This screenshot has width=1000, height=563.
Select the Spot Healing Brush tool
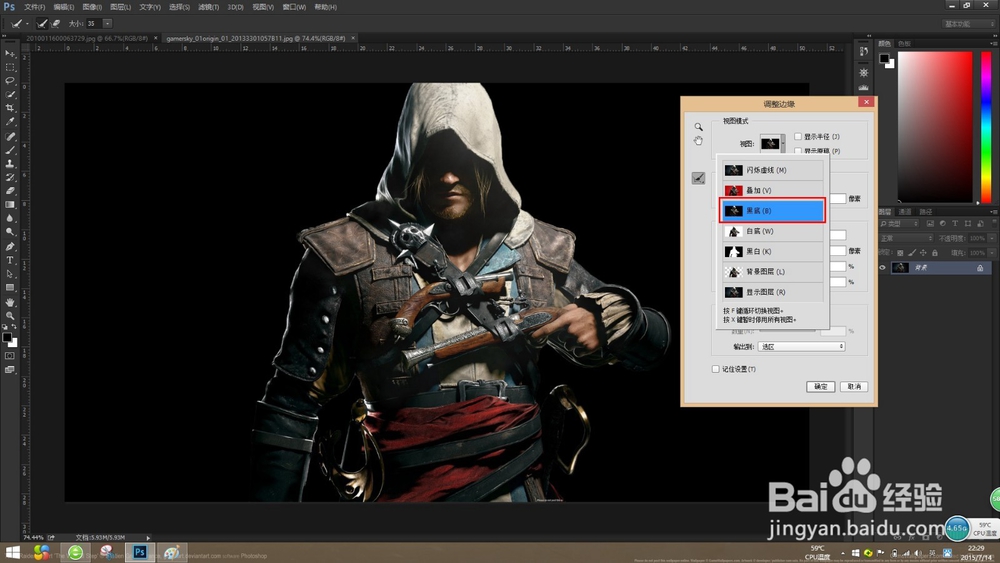point(10,136)
